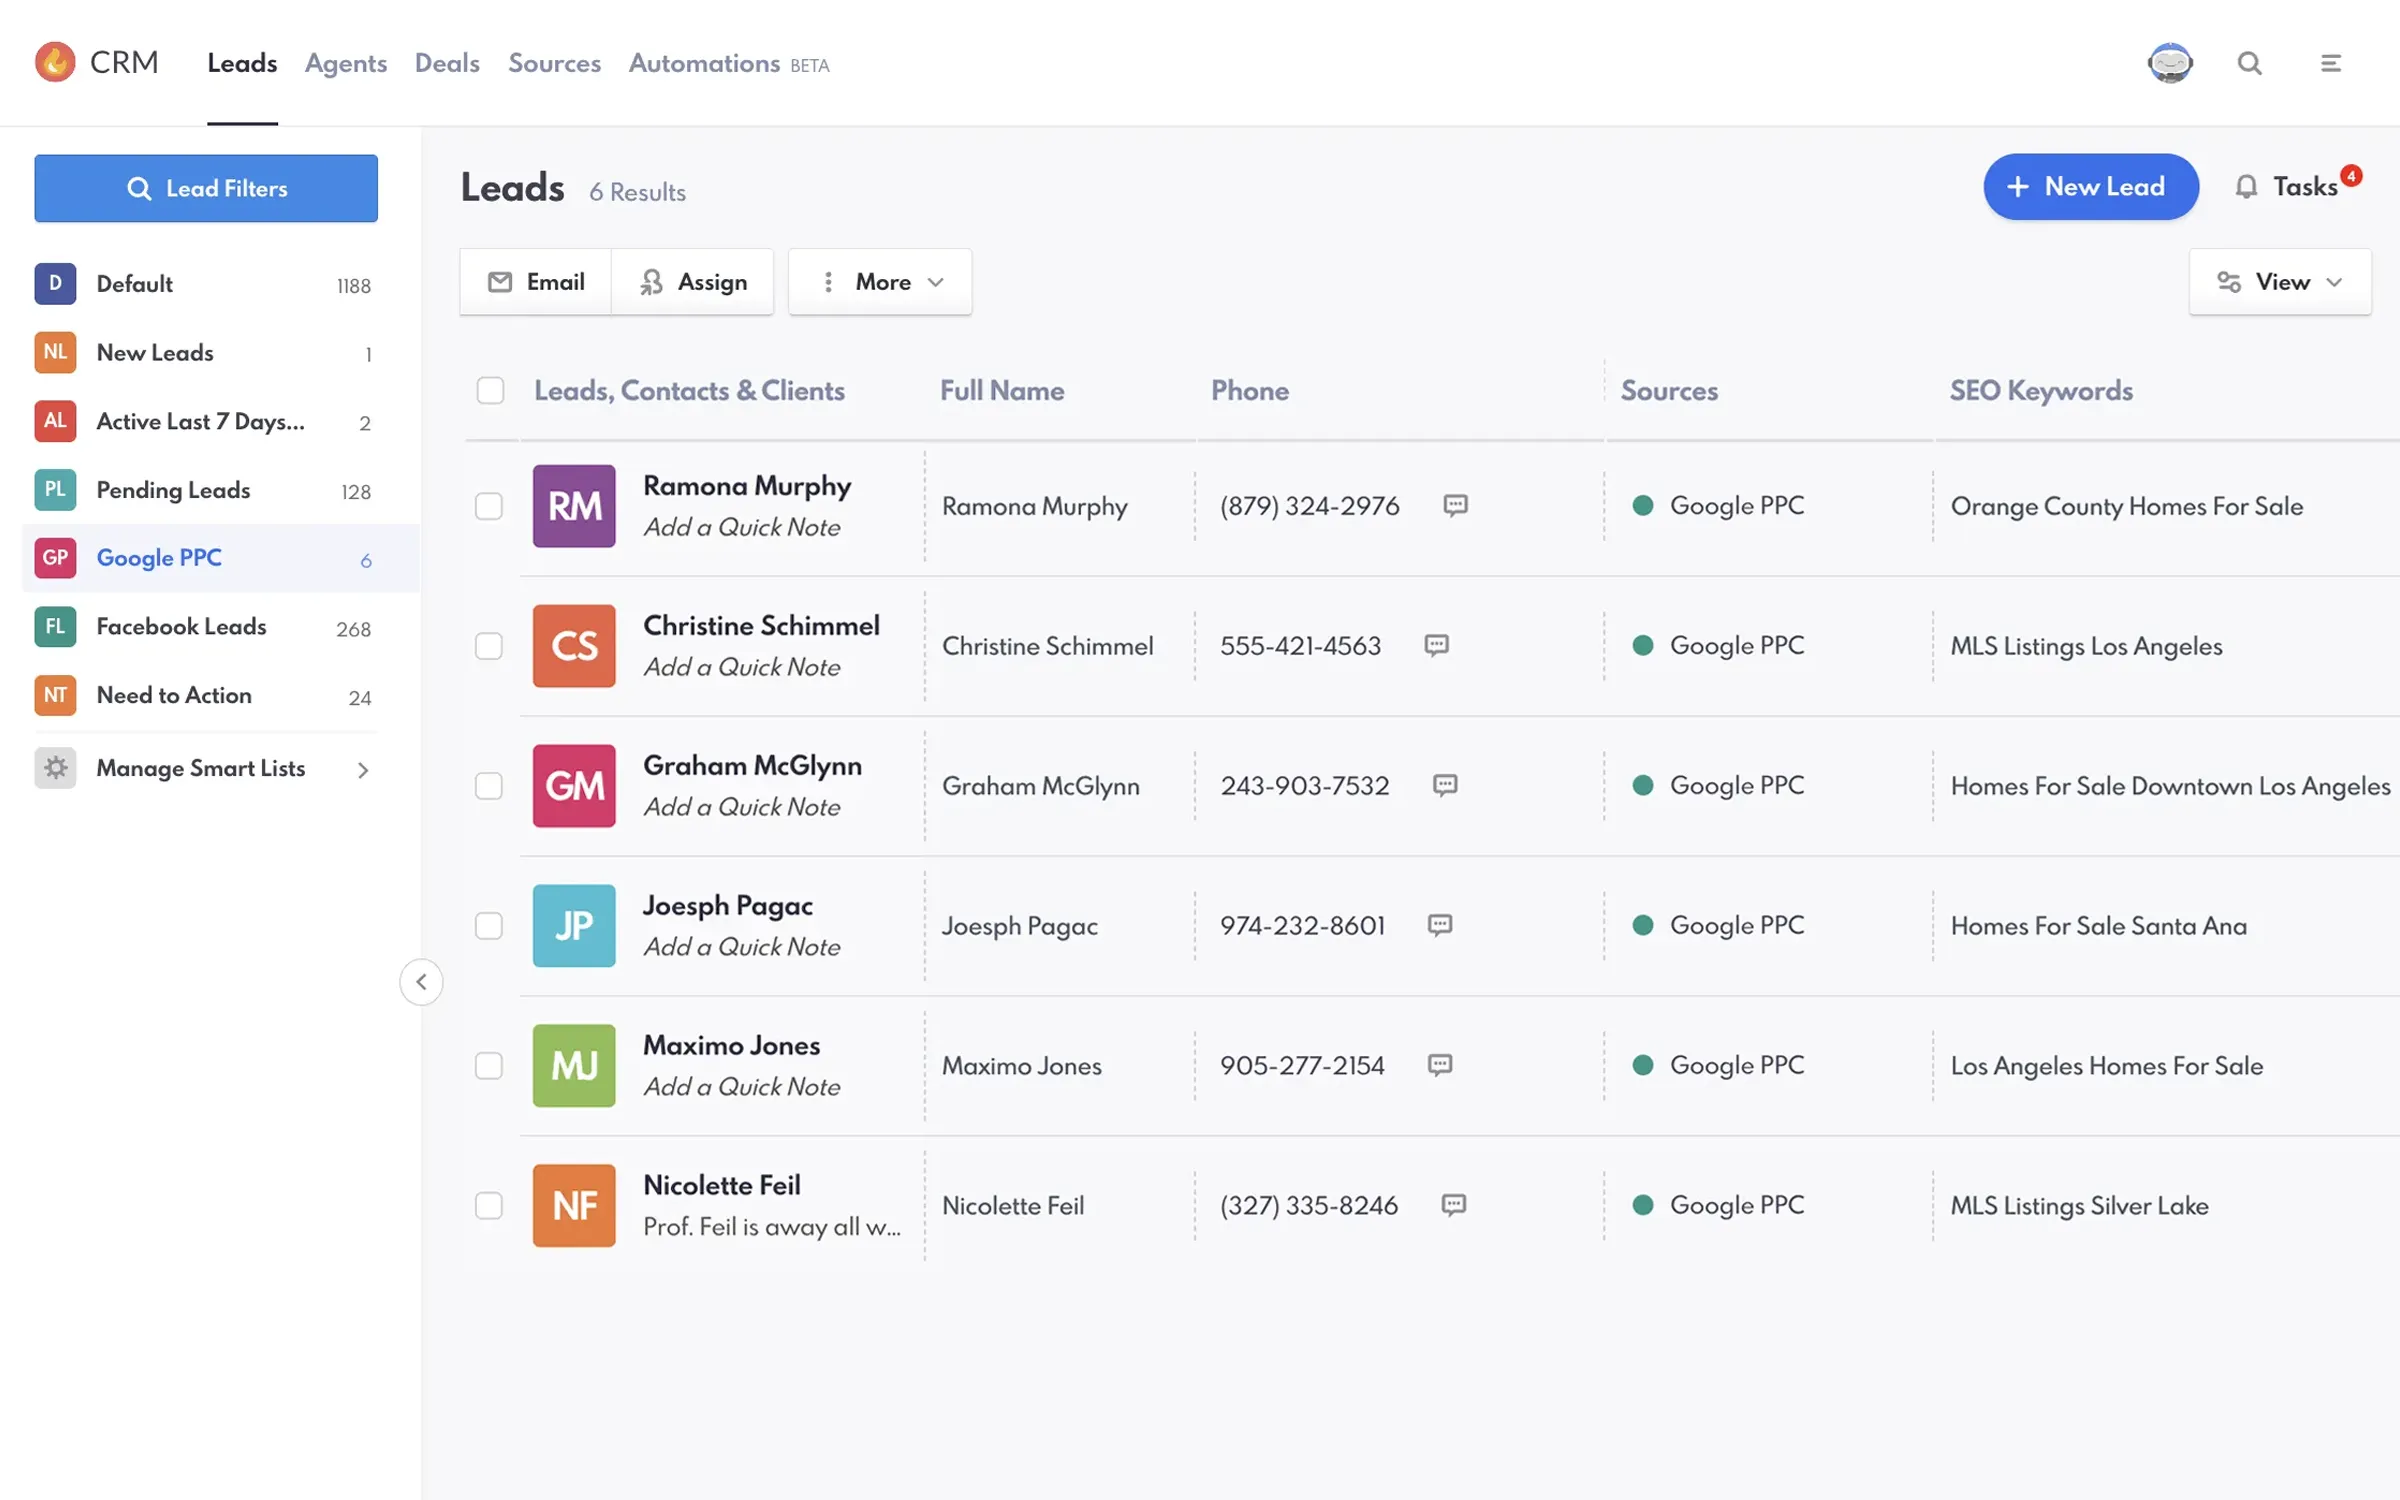Click the New Lead button
This screenshot has width=2400, height=1500.
click(x=2091, y=187)
